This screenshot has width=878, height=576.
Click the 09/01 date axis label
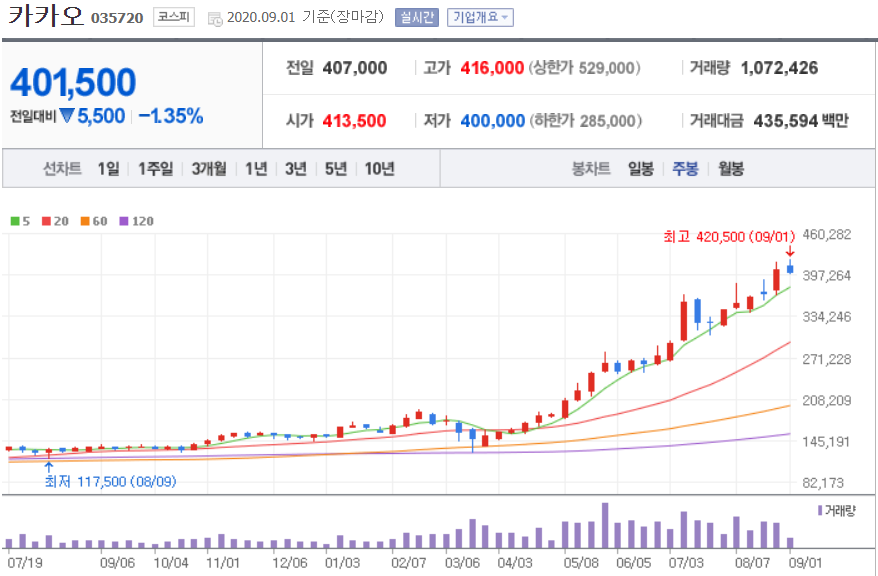(805, 563)
